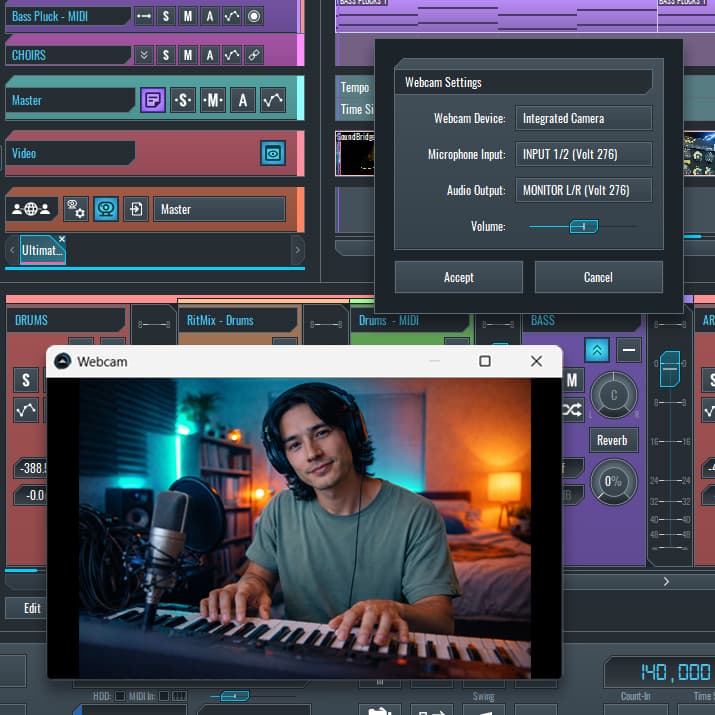Viewport: 715px width, 715px height.
Task: Click the link icon on CHOIRS track
Action: (x=254, y=55)
